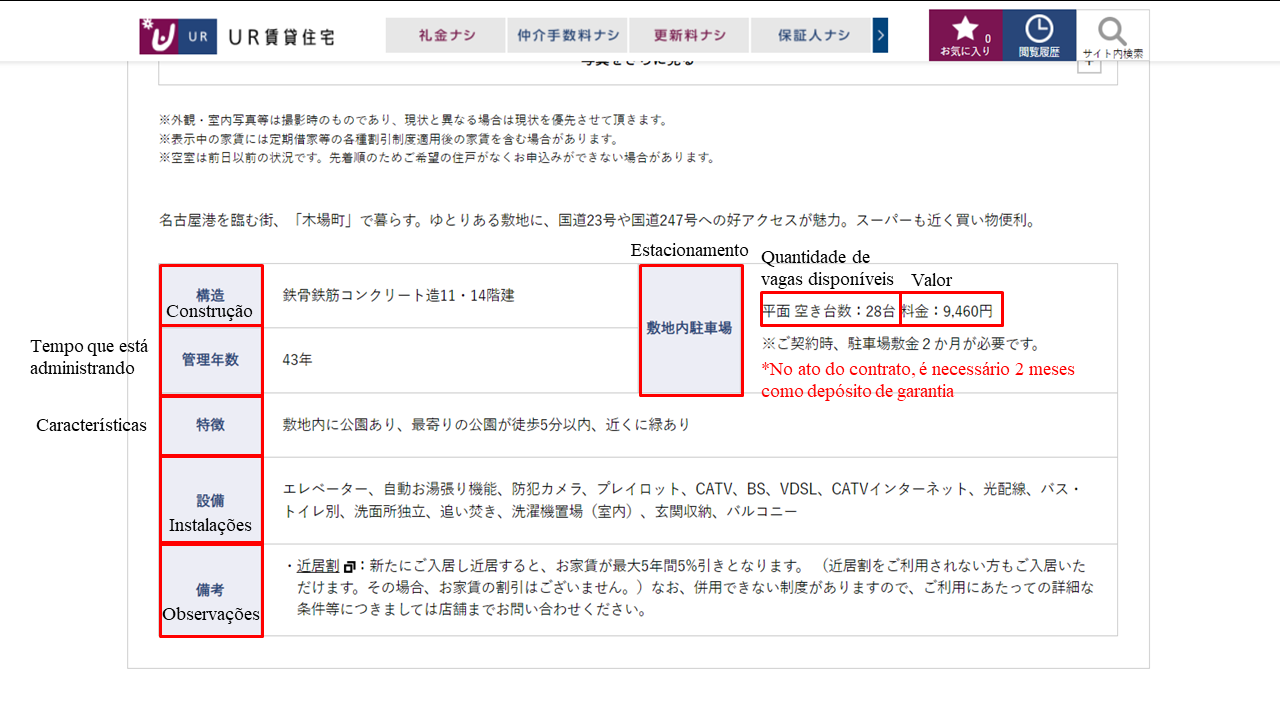The width and height of the screenshot is (1280, 720).
Task: Click external link icon beside 近居割
Action: pyautogui.click(x=349, y=566)
